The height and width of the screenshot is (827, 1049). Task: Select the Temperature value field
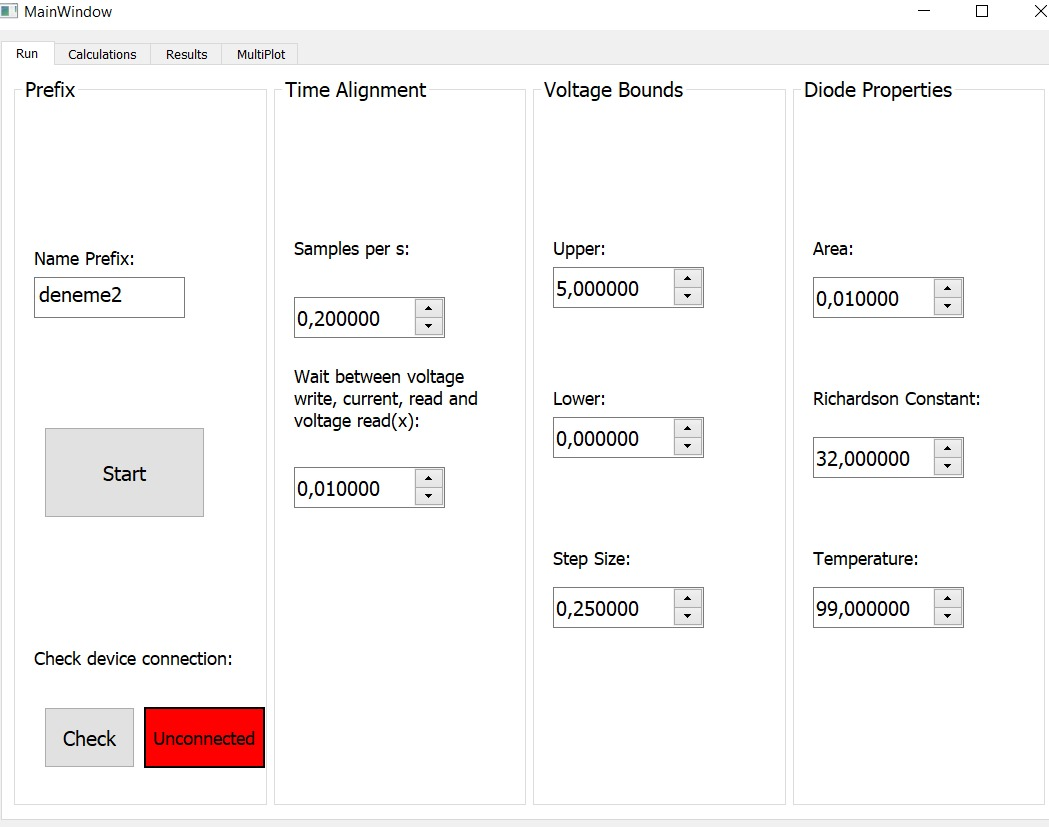tap(872, 608)
